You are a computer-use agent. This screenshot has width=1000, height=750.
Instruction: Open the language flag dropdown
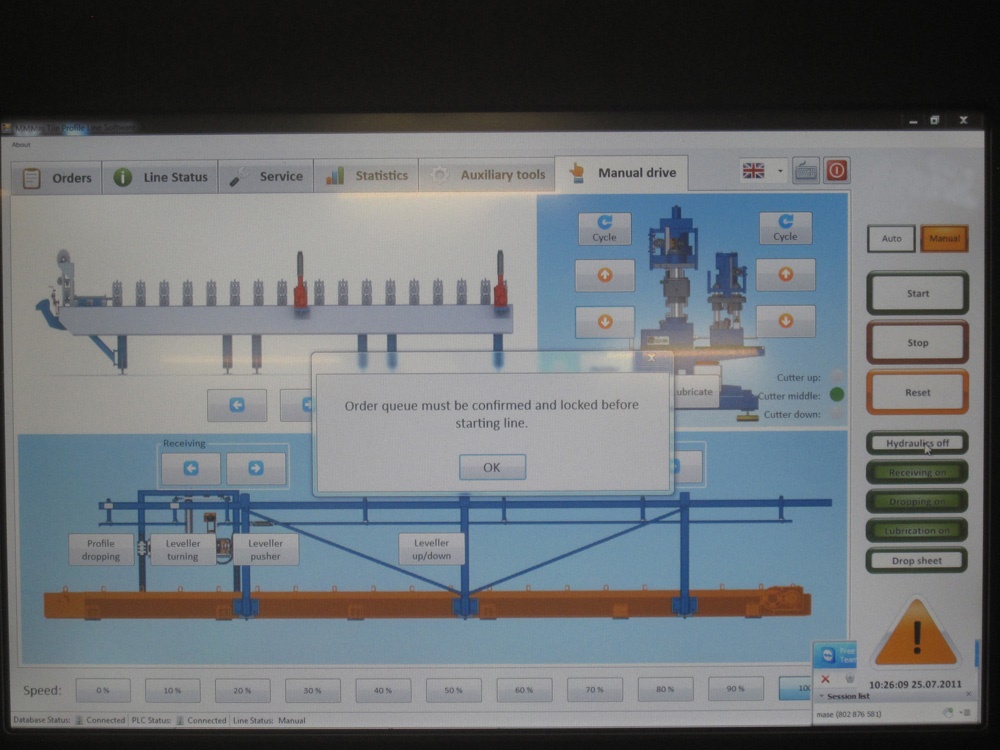[780, 171]
